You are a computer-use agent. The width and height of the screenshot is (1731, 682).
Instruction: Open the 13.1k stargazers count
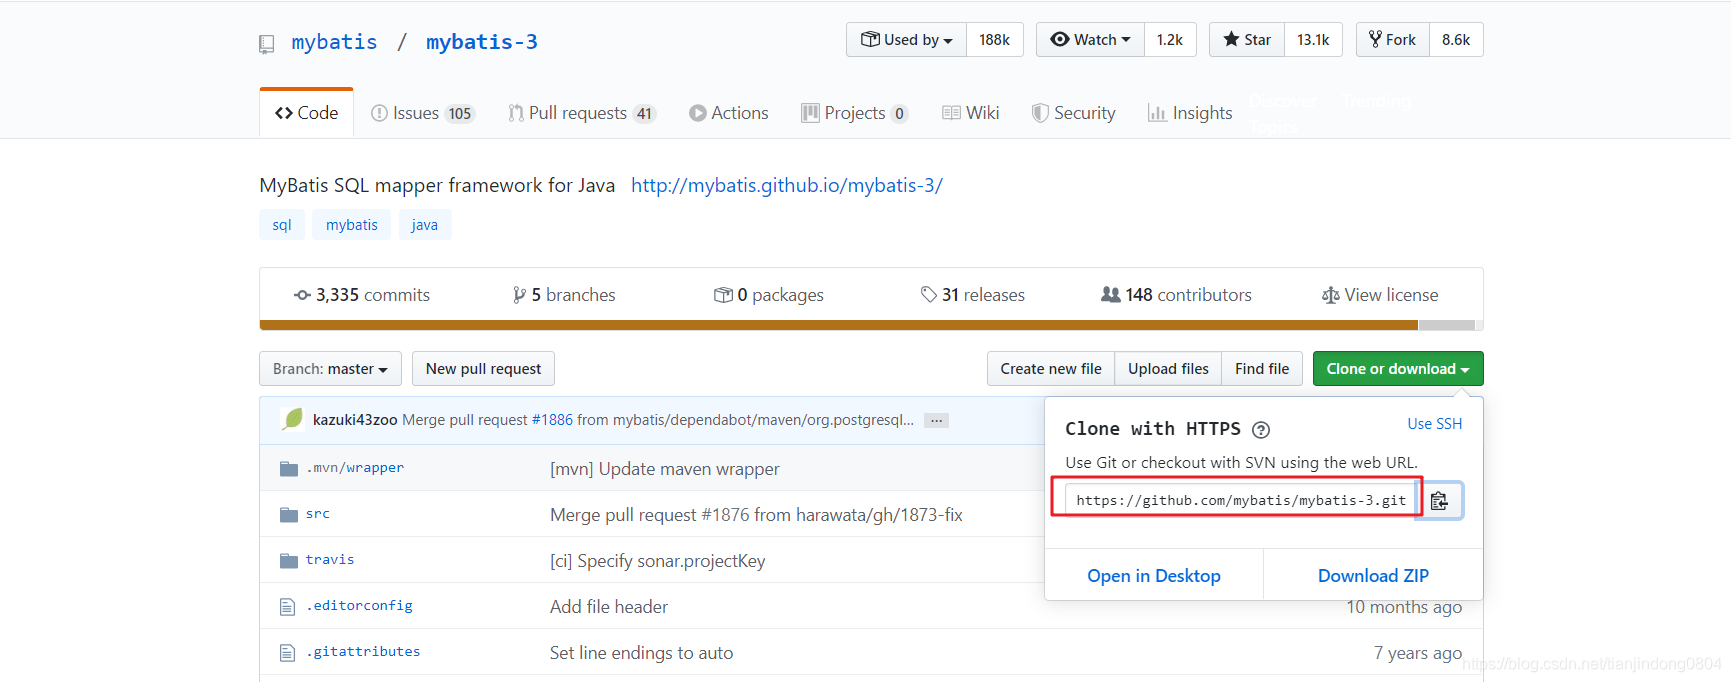point(1313,40)
